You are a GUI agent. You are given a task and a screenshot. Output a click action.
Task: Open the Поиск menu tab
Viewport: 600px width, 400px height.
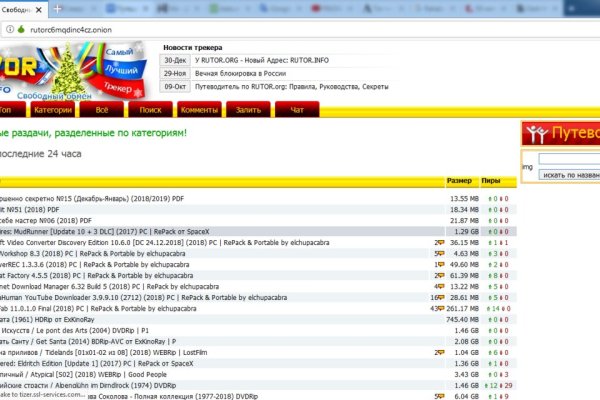click(151, 110)
